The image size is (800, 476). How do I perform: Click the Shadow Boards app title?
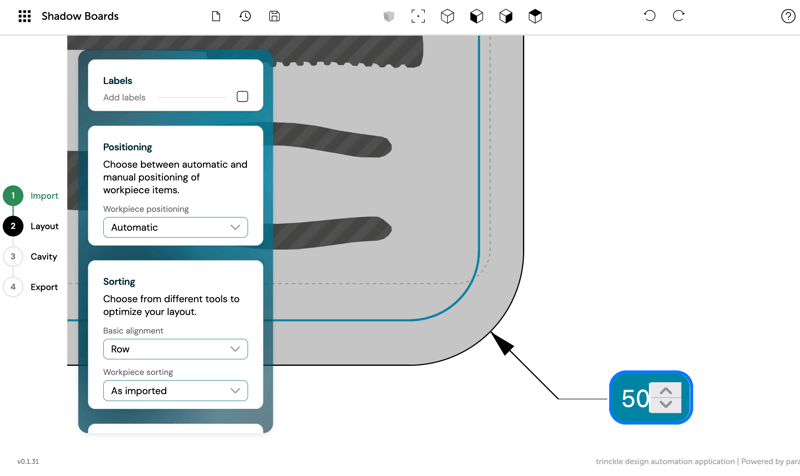[x=80, y=16]
